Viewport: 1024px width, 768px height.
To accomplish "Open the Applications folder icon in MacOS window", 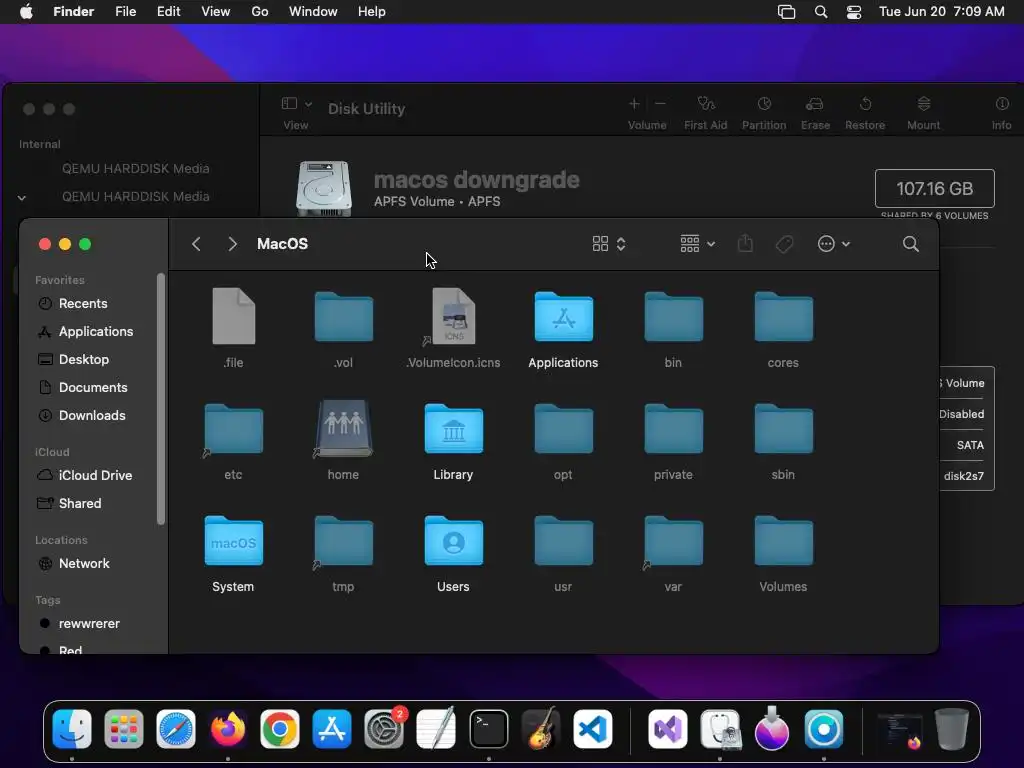I will (x=564, y=317).
